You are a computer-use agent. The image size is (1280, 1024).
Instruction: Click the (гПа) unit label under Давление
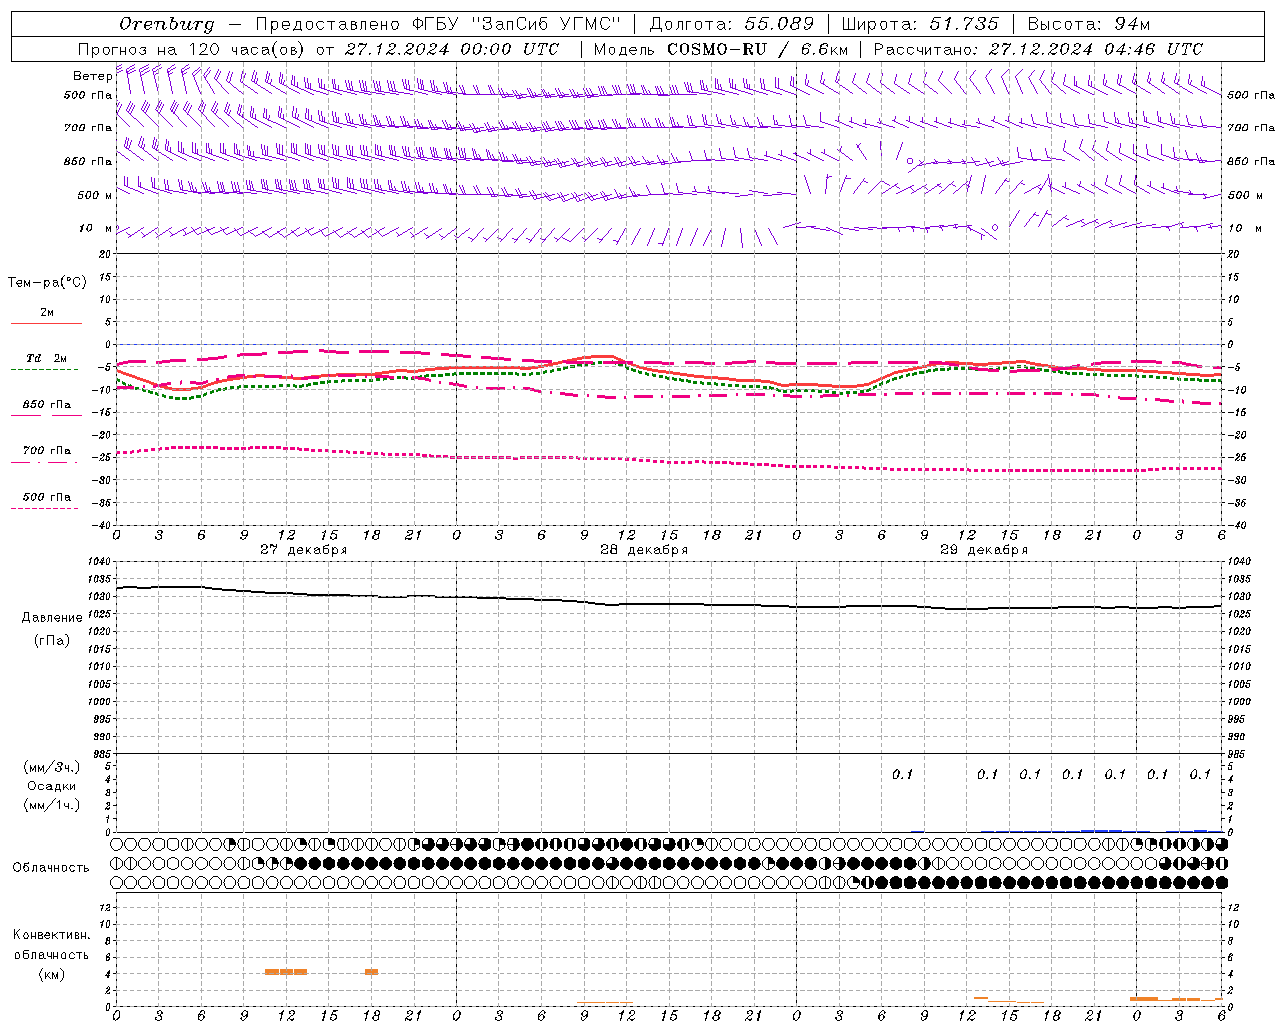[51, 640]
